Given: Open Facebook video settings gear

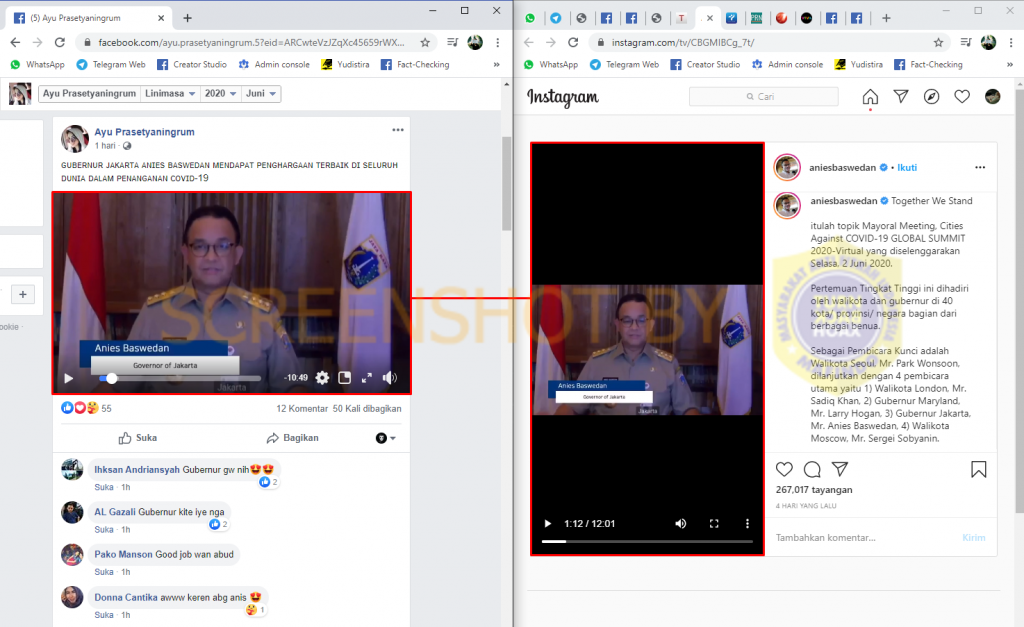Looking at the screenshot, I should [322, 378].
